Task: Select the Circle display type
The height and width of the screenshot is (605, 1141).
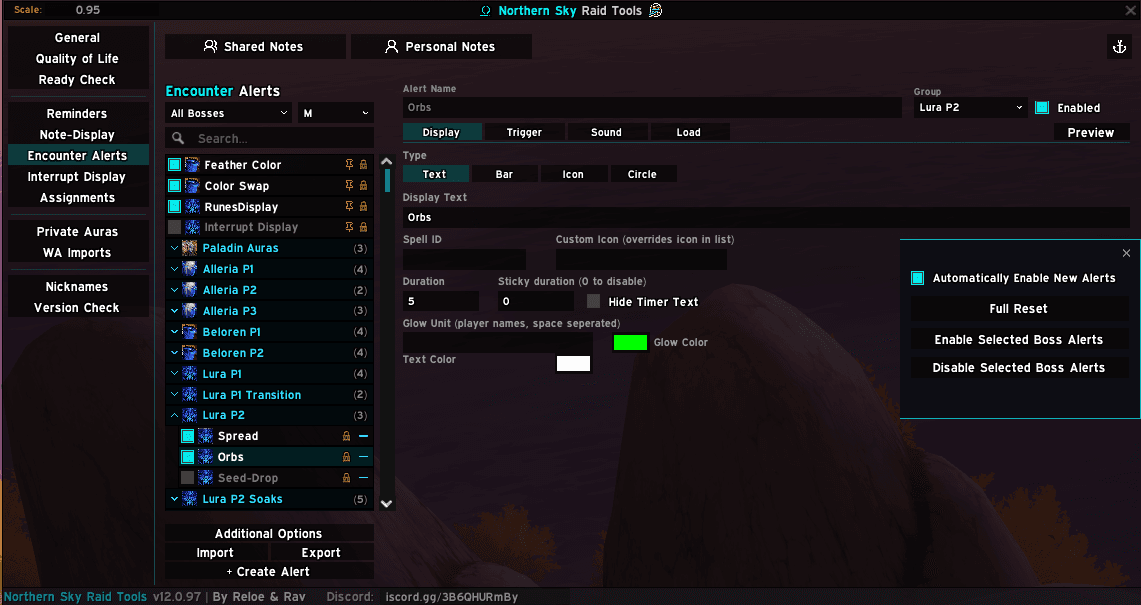Action: click(x=642, y=175)
